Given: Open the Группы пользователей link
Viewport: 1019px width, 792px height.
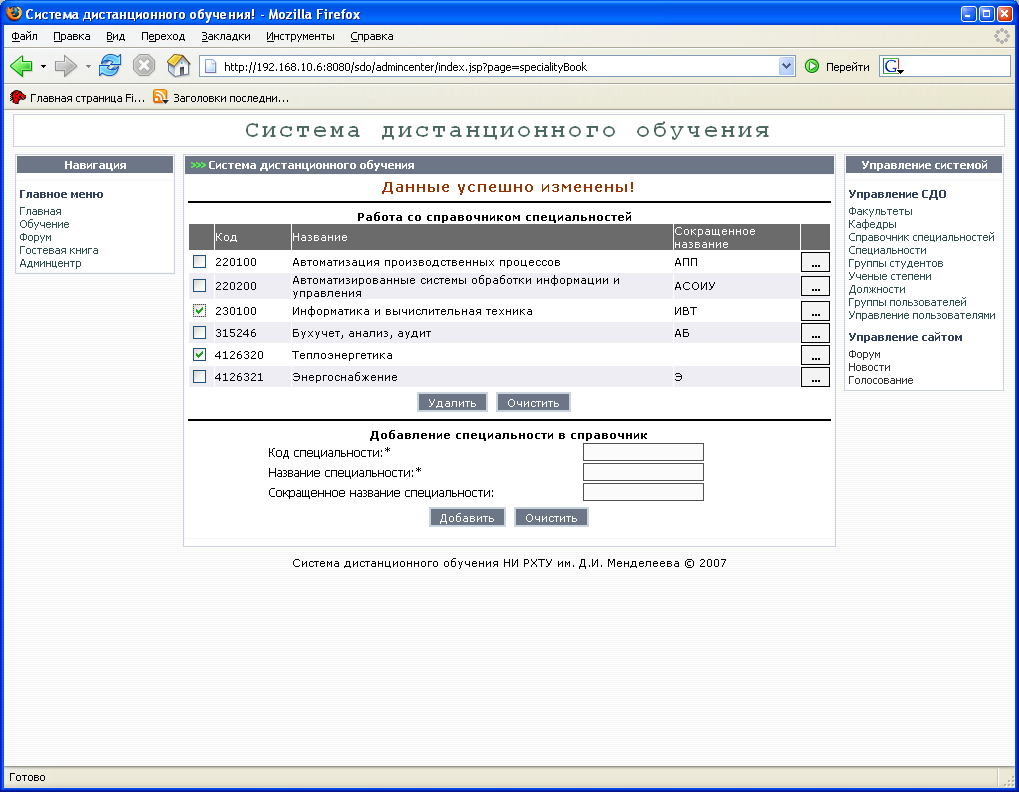Looking at the screenshot, I should pos(907,302).
